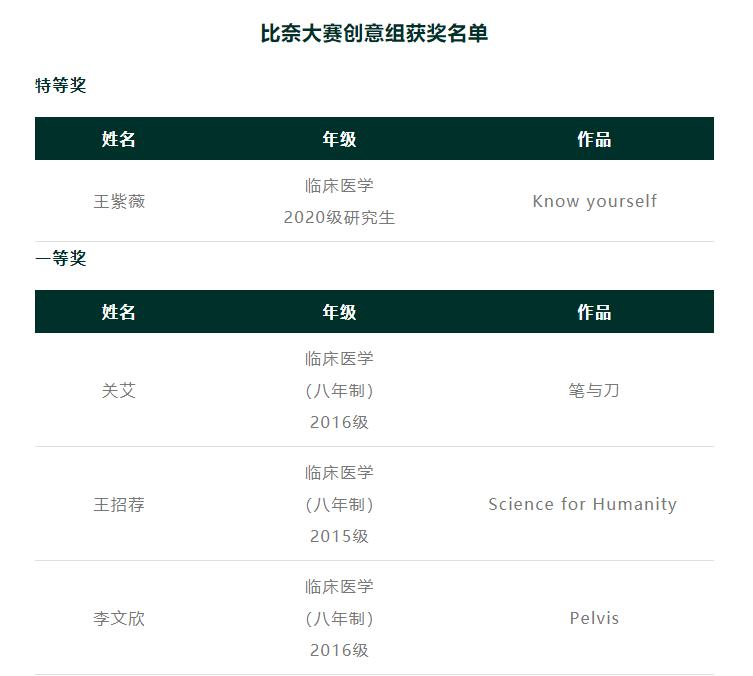753x676 pixels.
Task: Click 2016级 in 关艾's row
Action: (339, 422)
